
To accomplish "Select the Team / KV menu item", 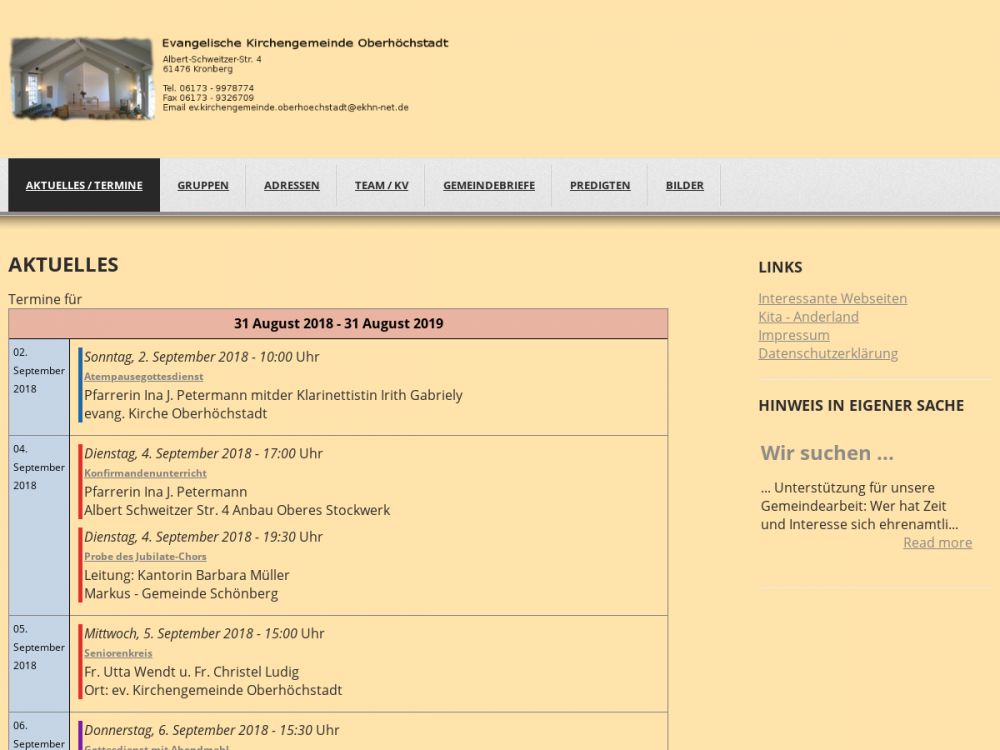I will pos(381,185).
